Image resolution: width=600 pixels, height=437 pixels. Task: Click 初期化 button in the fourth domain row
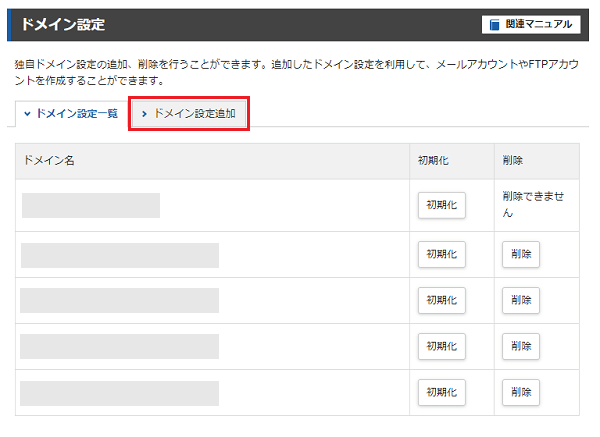pyautogui.click(x=442, y=346)
